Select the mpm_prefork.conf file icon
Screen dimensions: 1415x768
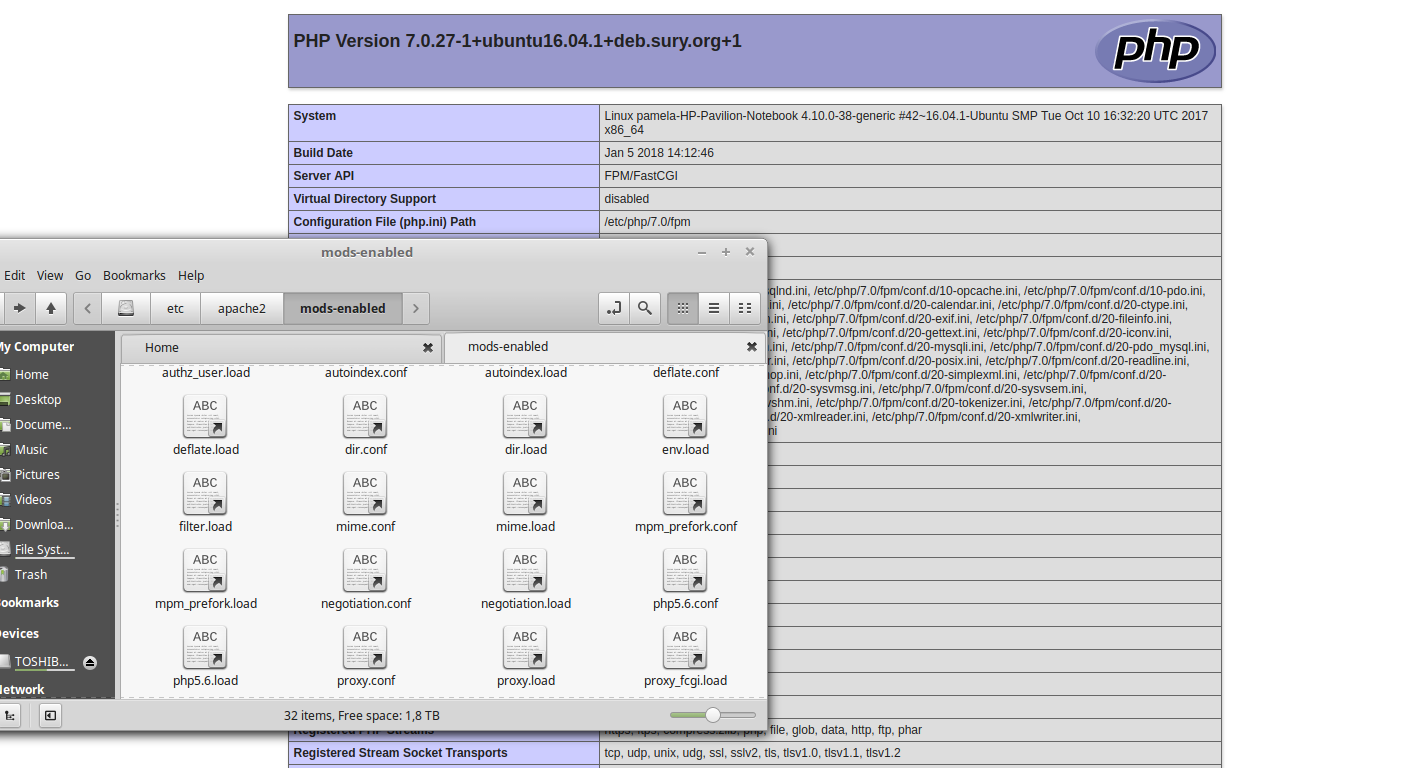click(685, 493)
